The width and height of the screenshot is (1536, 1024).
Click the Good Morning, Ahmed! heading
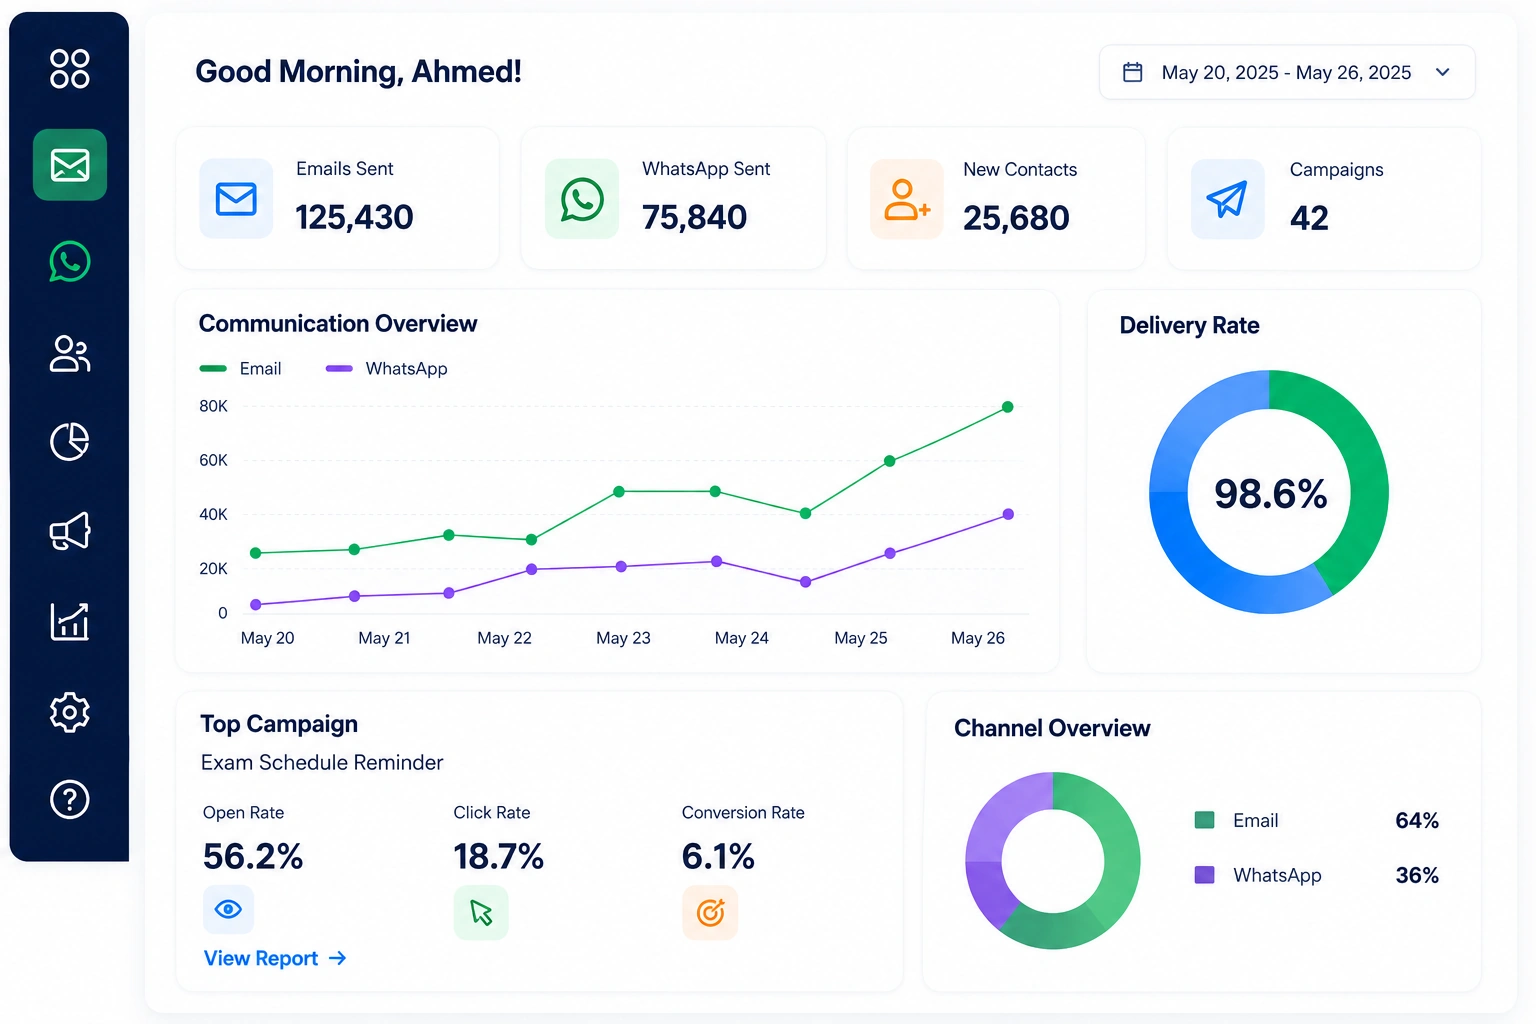358,71
